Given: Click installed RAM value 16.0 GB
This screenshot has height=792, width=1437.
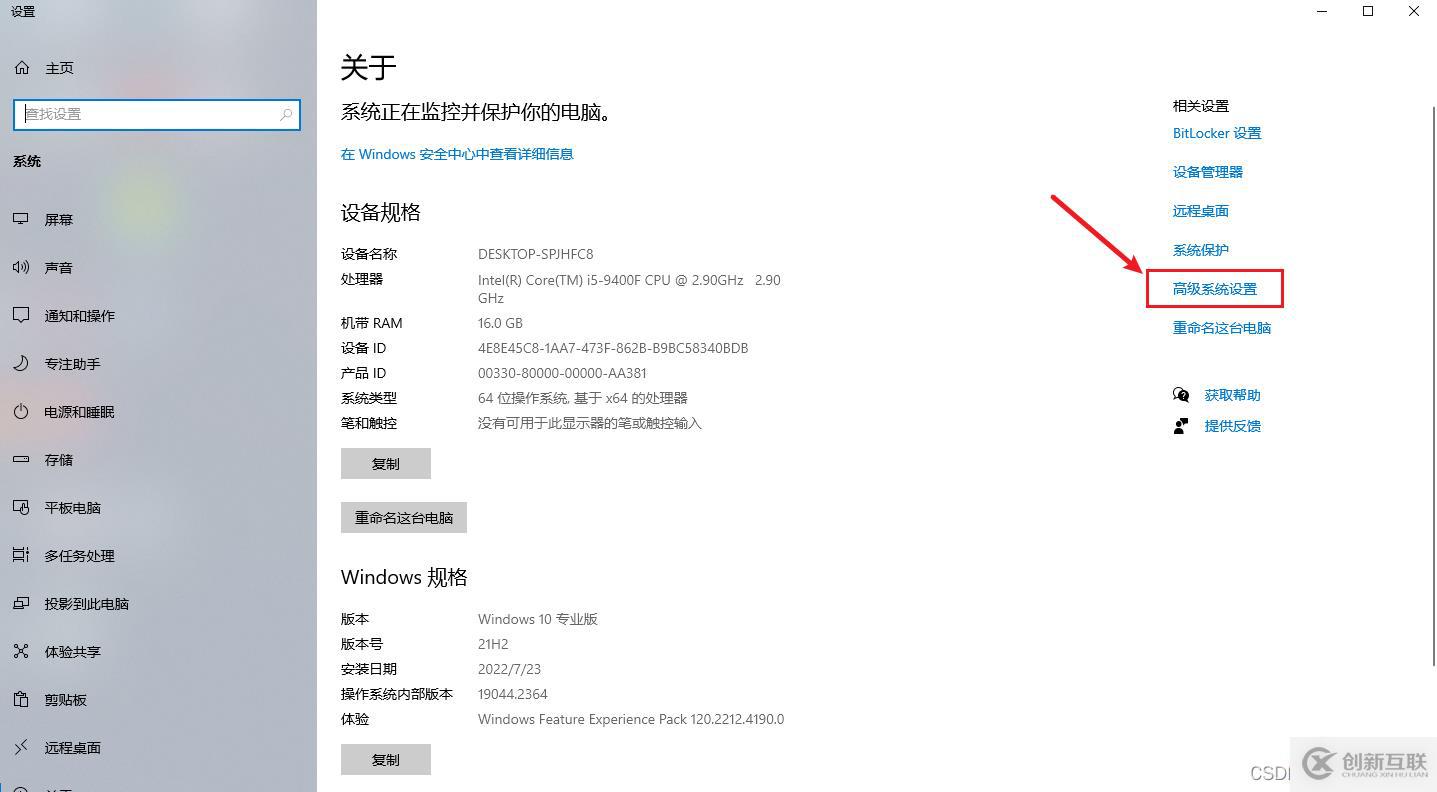Looking at the screenshot, I should tap(500, 323).
